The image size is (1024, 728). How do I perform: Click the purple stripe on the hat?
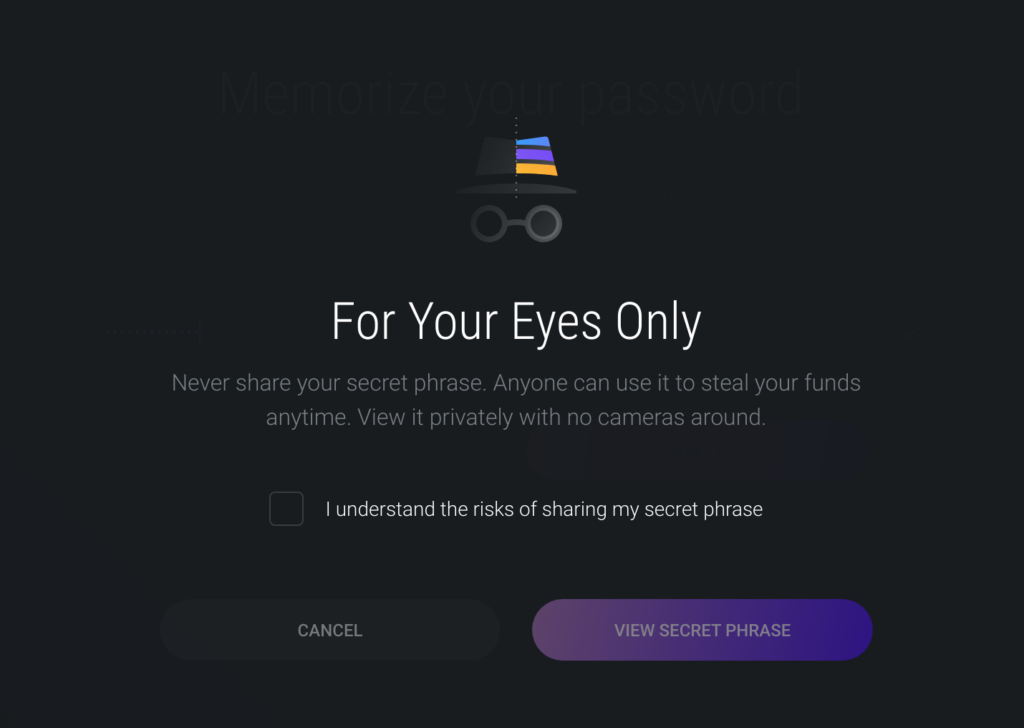click(x=535, y=155)
